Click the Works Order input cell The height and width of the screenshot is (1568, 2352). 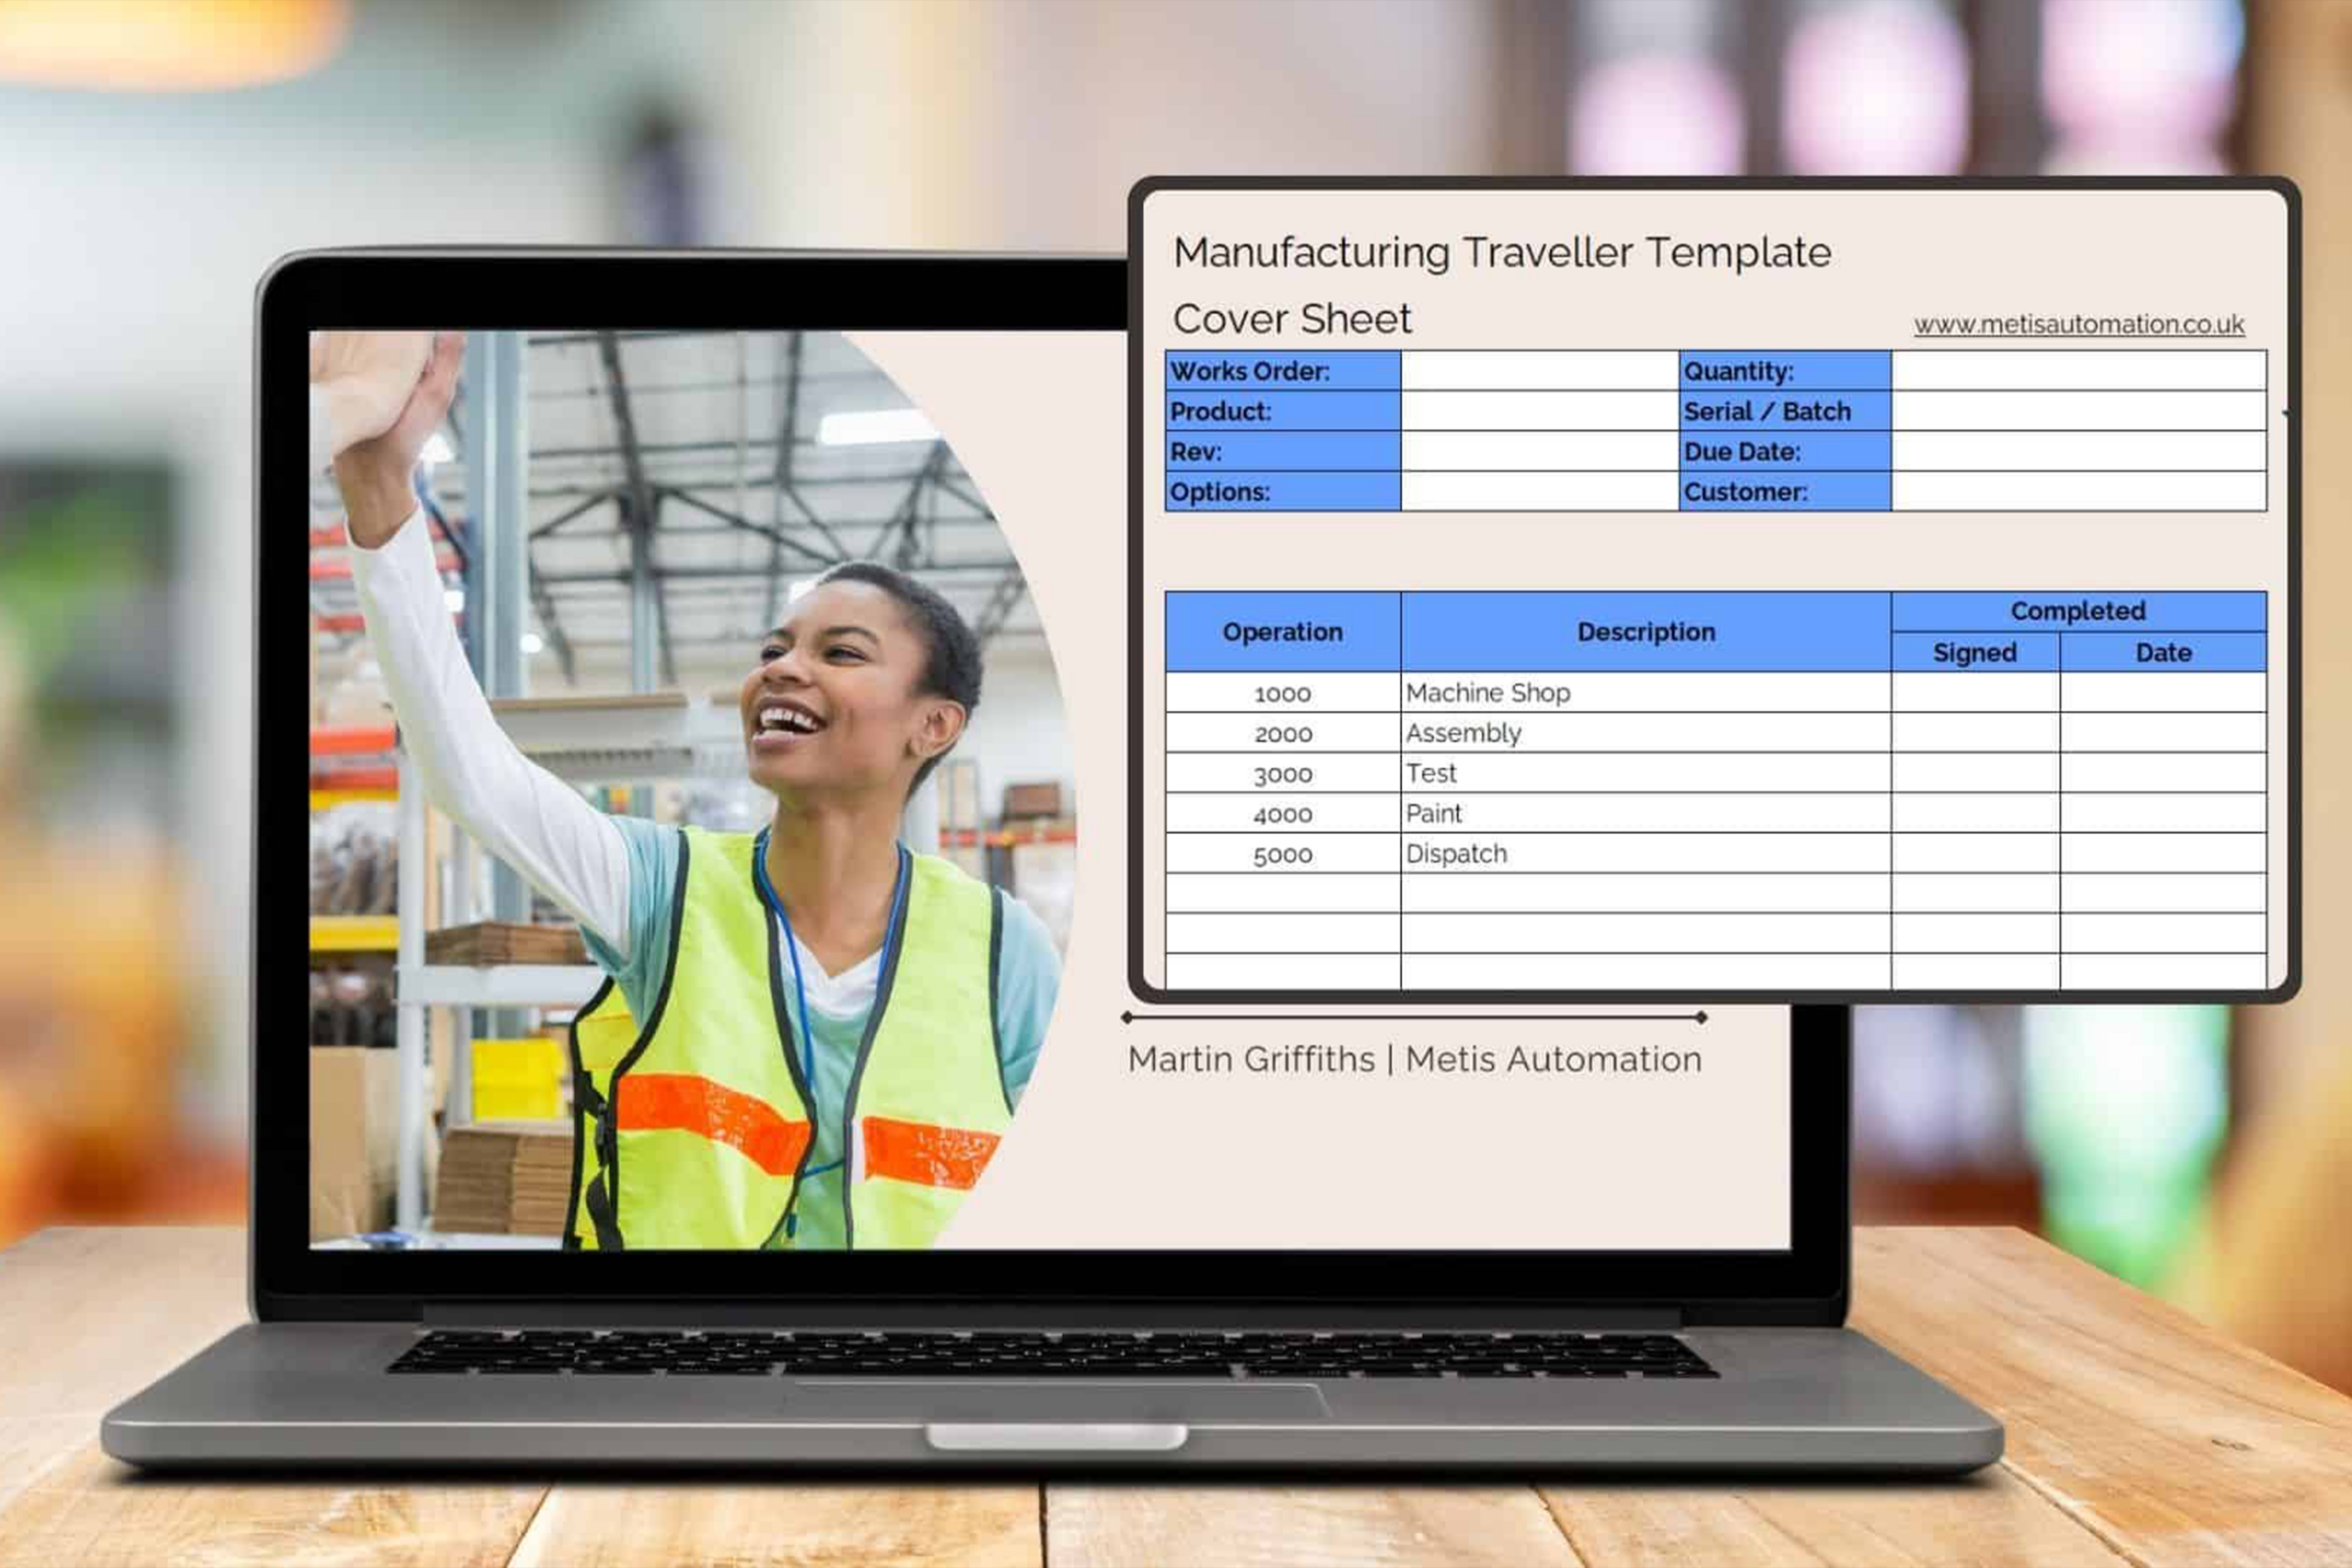1539,371
